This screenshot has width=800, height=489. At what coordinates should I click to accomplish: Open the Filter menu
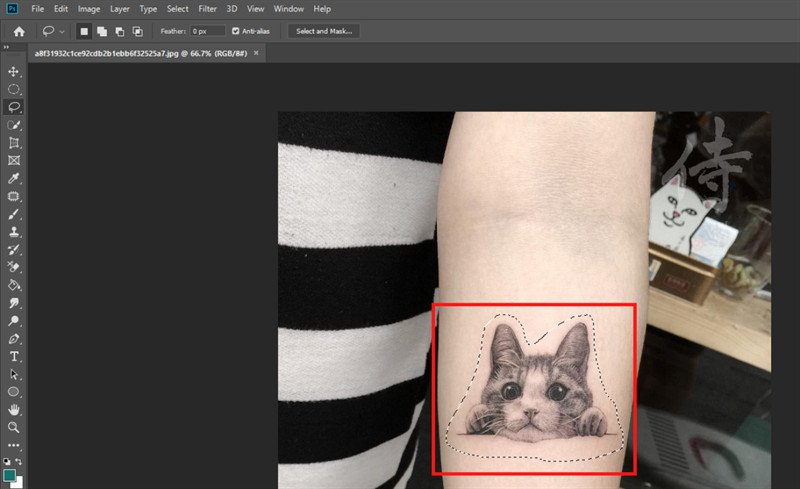(207, 8)
